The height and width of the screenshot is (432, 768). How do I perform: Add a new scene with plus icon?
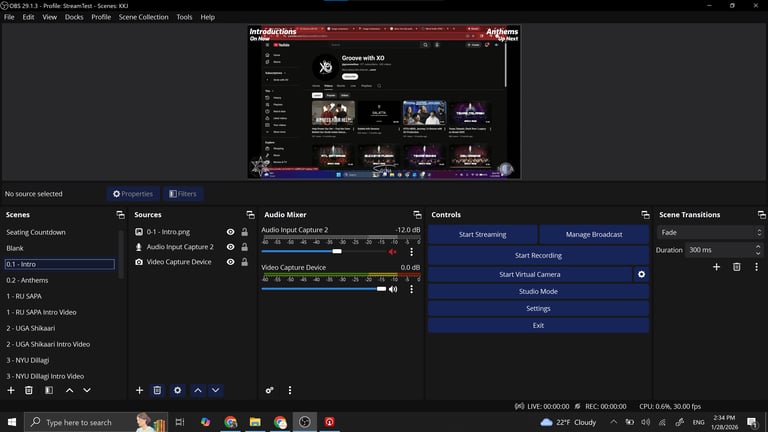pyautogui.click(x=11, y=390)
